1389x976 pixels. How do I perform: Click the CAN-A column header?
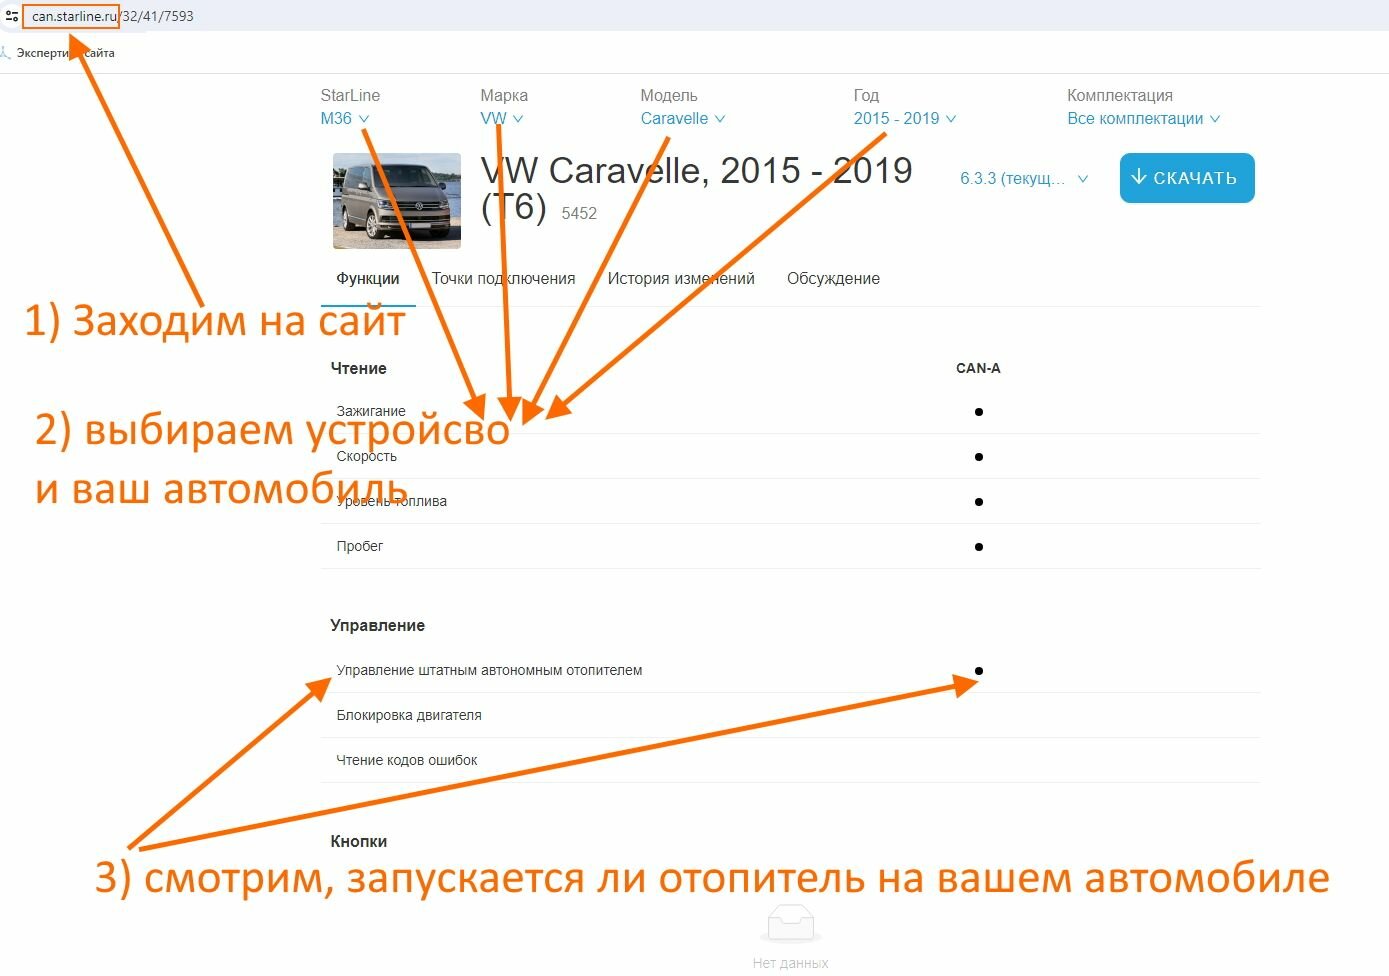(978, 368)
